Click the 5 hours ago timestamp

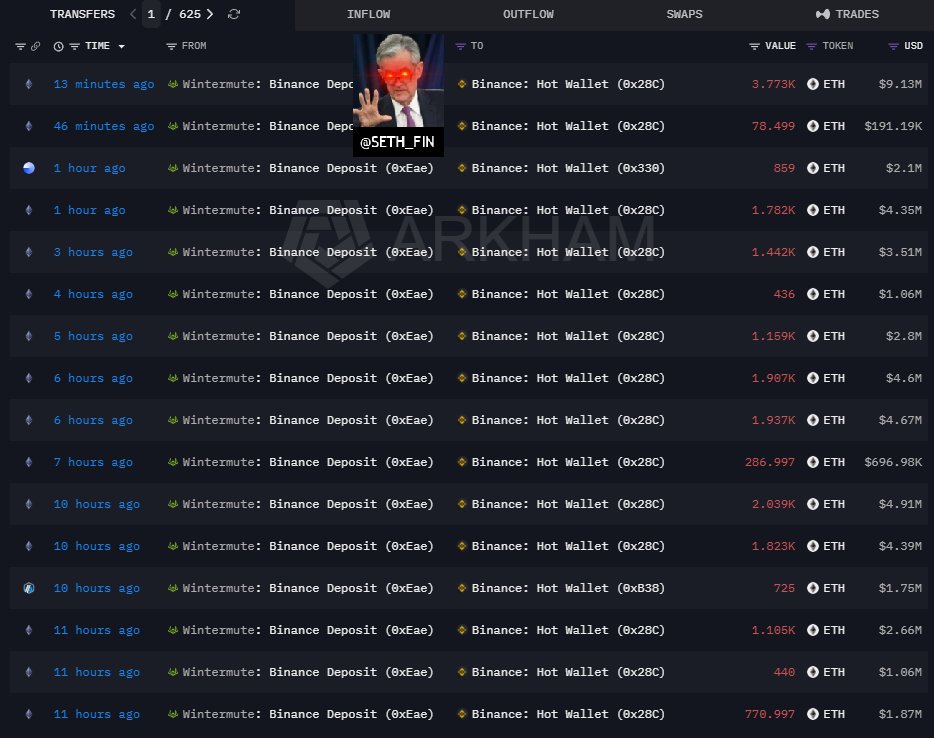(93, 336)
